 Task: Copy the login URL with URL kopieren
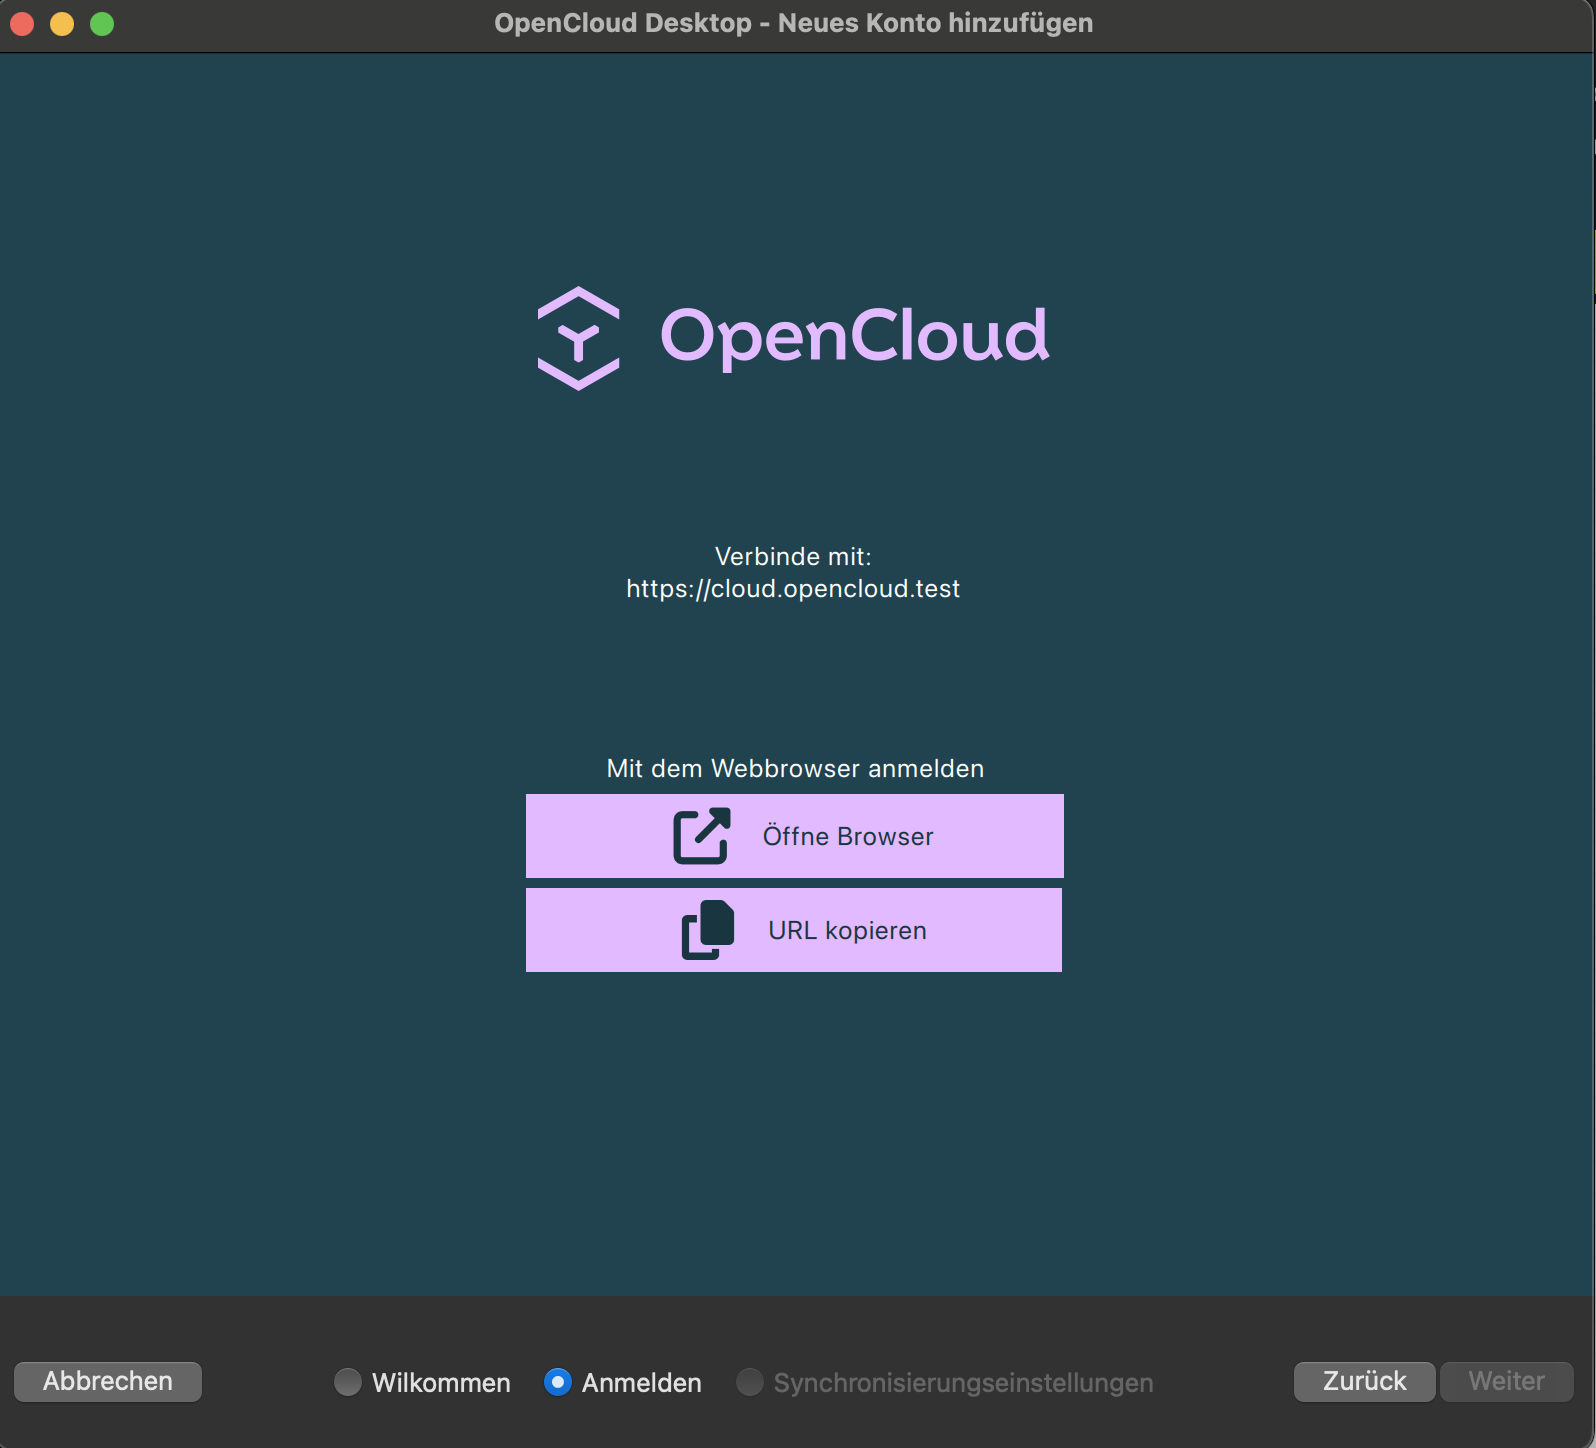click(x=794, y=930)
